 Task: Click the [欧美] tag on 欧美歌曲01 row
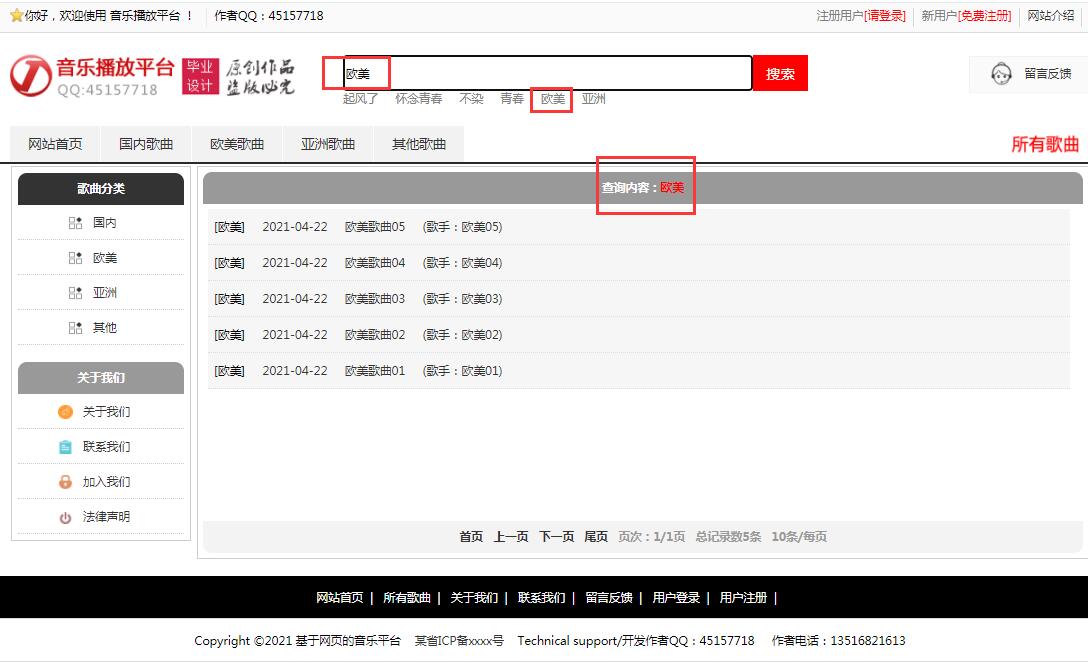[x=230, y=371]
